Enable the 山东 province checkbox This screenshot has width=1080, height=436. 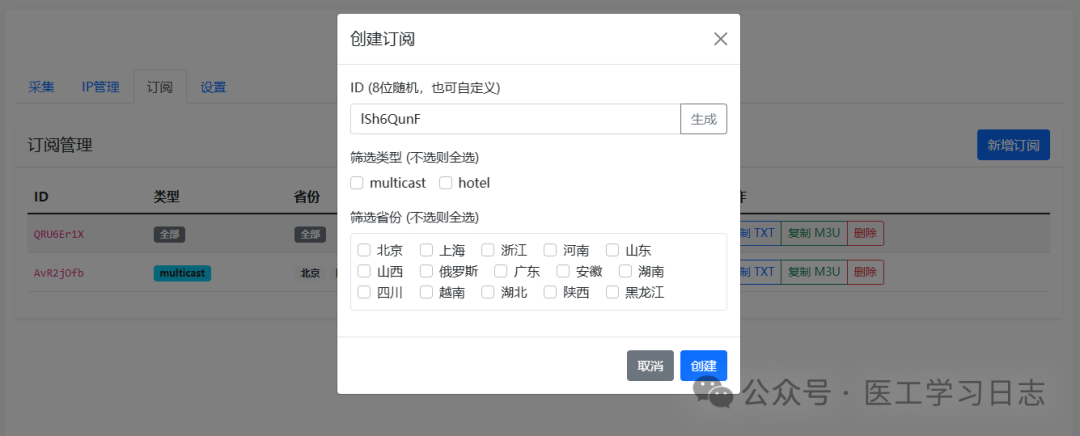[x=612, y=249]
